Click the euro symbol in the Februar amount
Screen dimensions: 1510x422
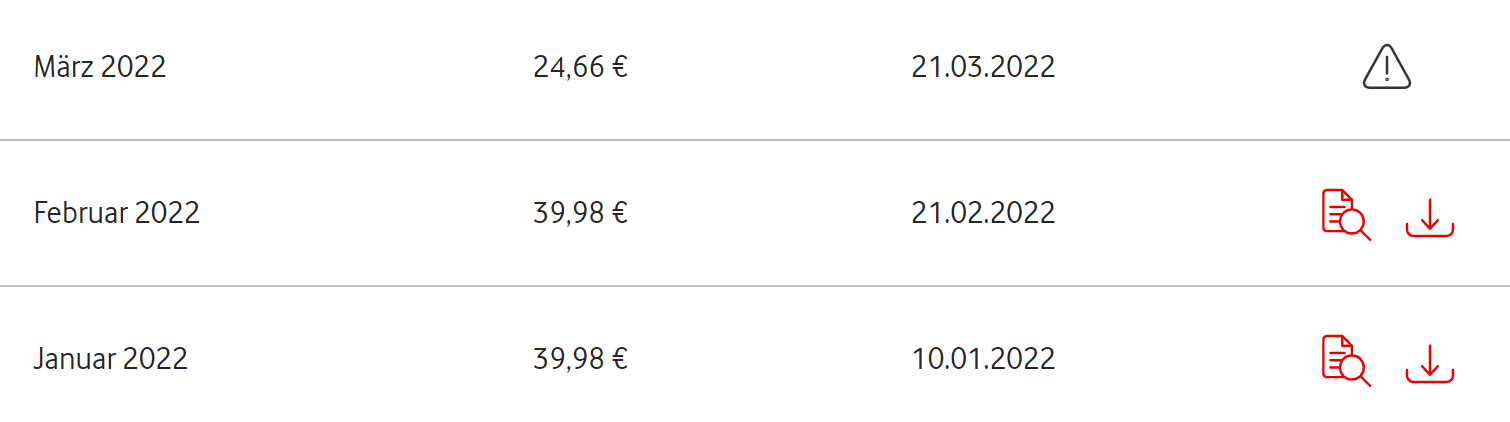[x=620, y=214]
